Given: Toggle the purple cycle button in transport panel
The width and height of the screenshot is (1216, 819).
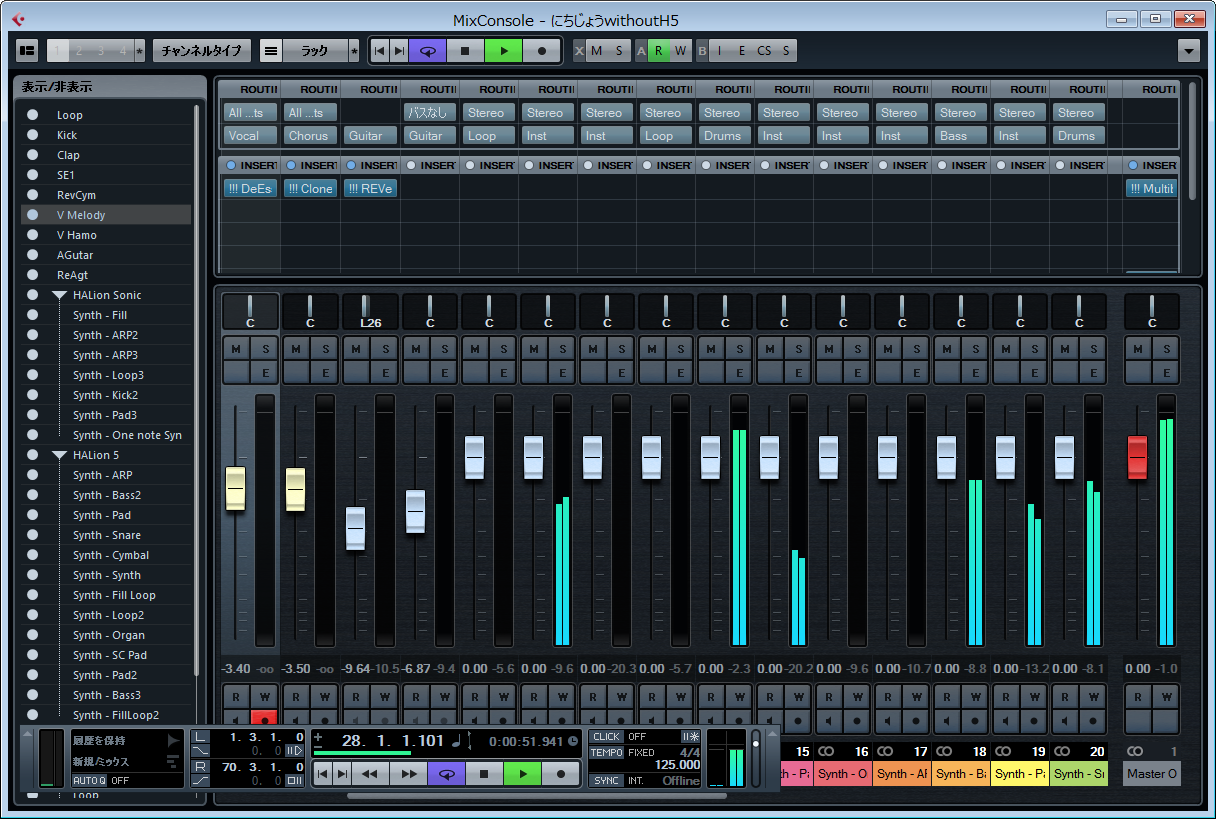Looking at the screenshot, I should [447, 773].
